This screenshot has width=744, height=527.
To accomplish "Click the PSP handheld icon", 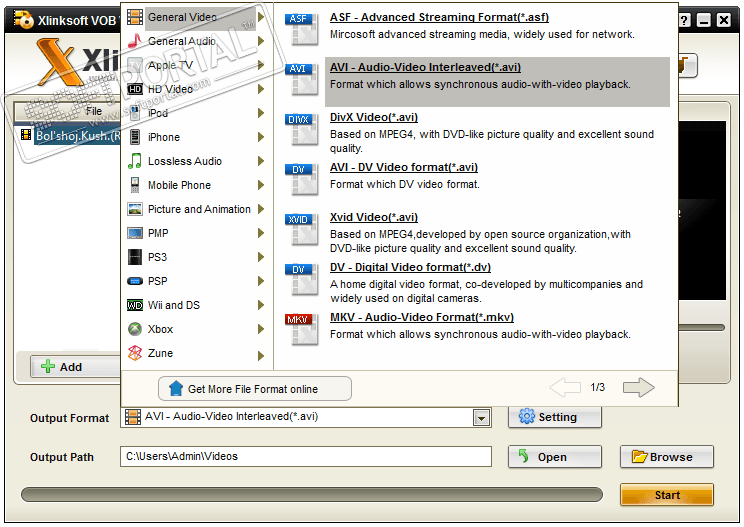I will 135,281.
